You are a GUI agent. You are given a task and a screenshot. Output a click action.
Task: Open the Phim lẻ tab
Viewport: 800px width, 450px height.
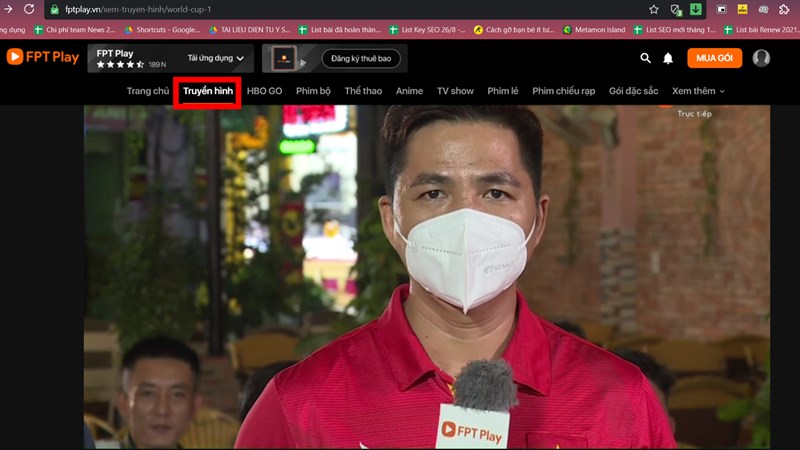pyautogui.click(x=503, y=91)
